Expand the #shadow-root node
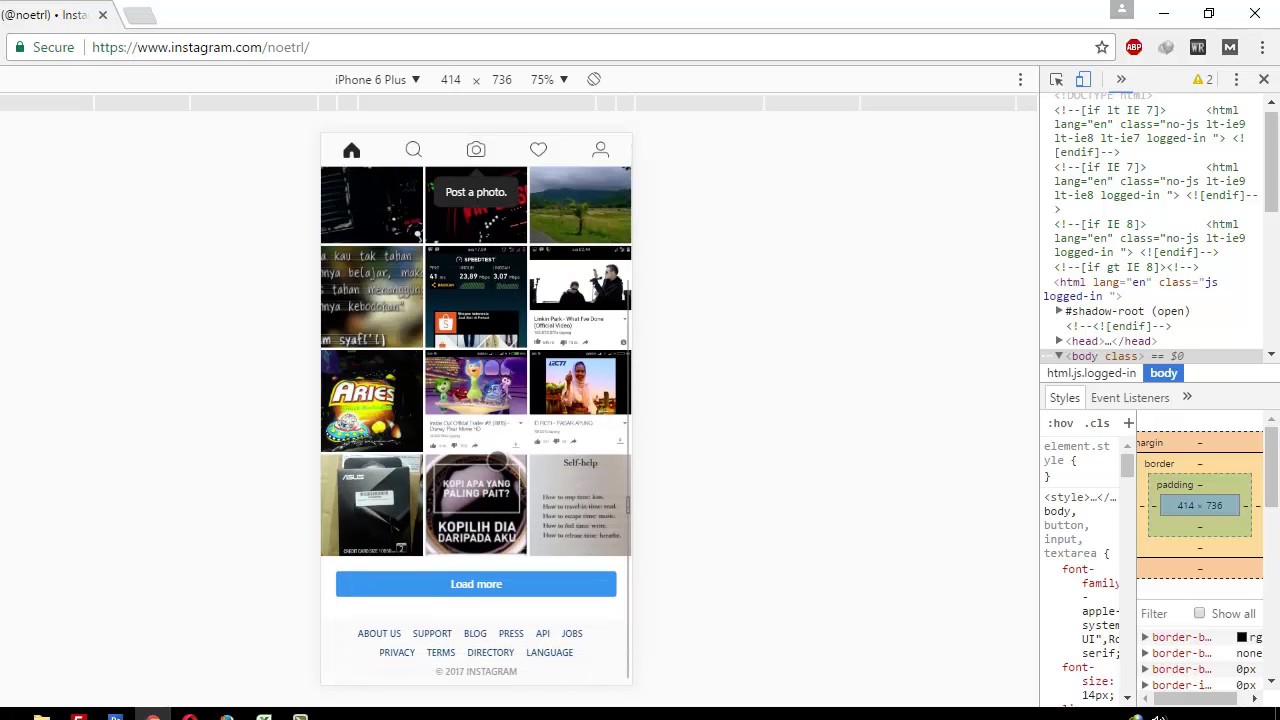This screenshot has height=720, width=1280. click(1059, 311)
